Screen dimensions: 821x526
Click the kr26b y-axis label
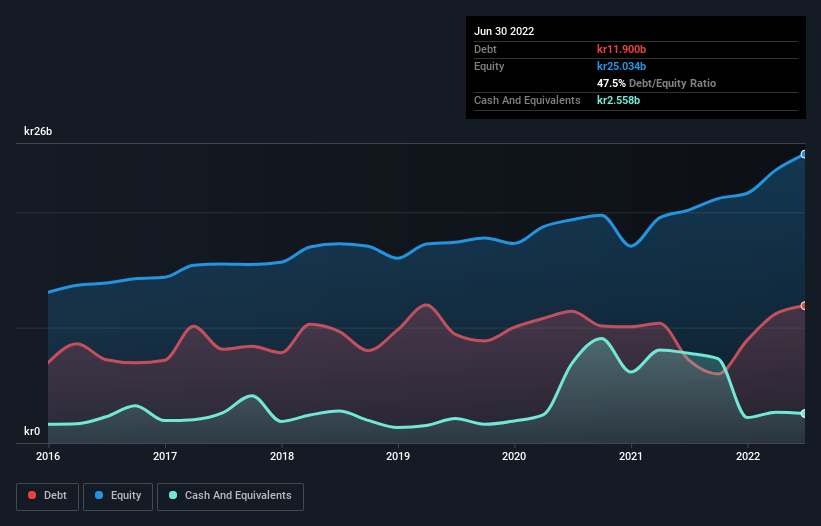tap(38, 131)
